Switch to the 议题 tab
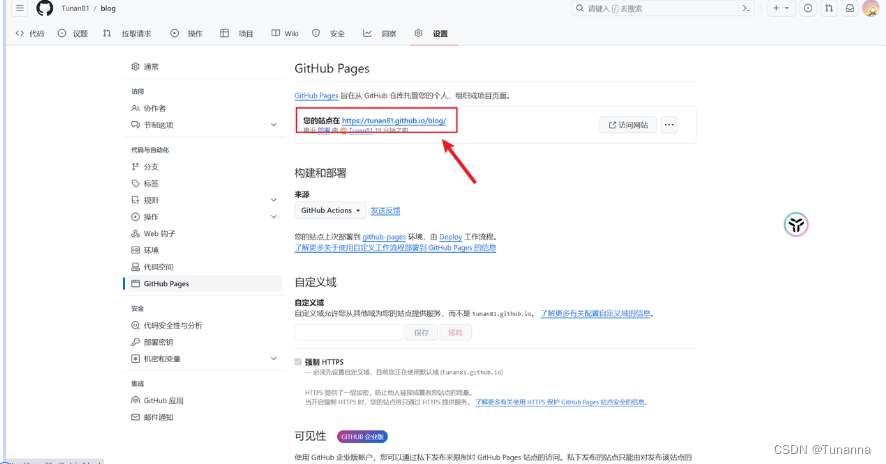This screenshot has width=886, height=464. pyautogui.click(x=73, y=33)
